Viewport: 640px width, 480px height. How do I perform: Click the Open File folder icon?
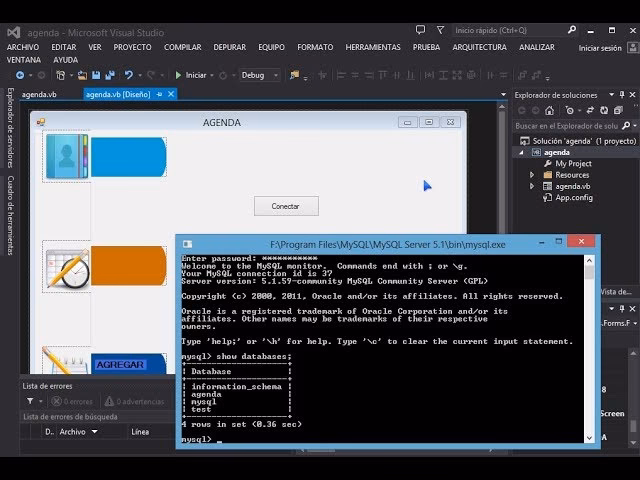point(82,76)
